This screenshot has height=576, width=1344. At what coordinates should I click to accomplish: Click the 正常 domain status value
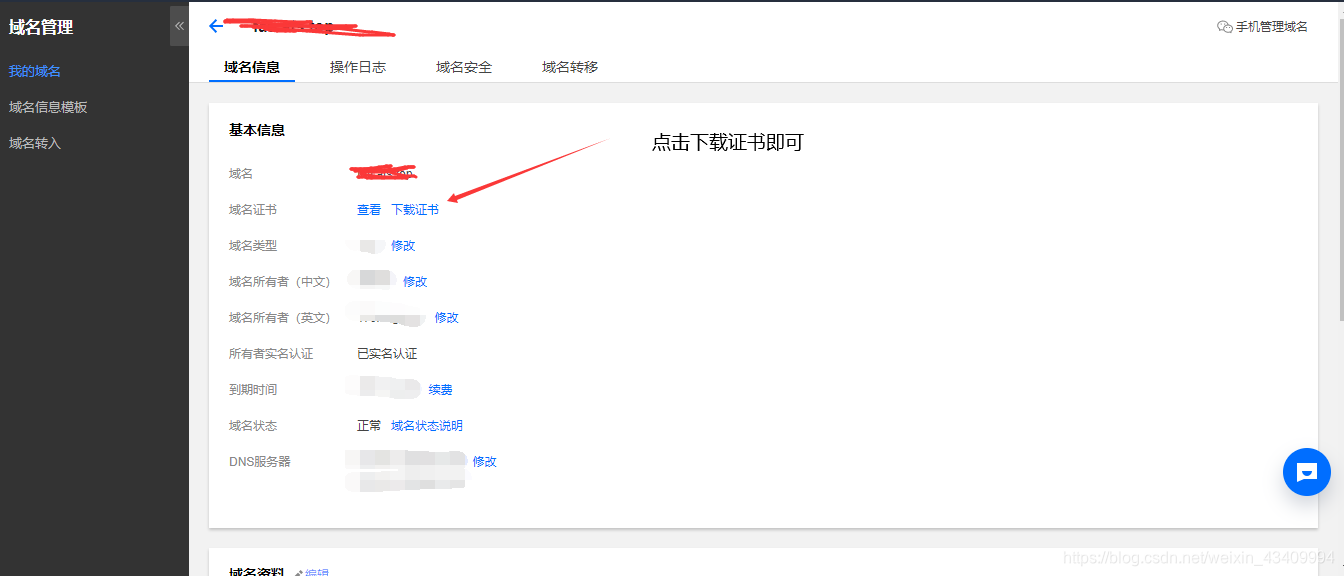pos(369,426)
